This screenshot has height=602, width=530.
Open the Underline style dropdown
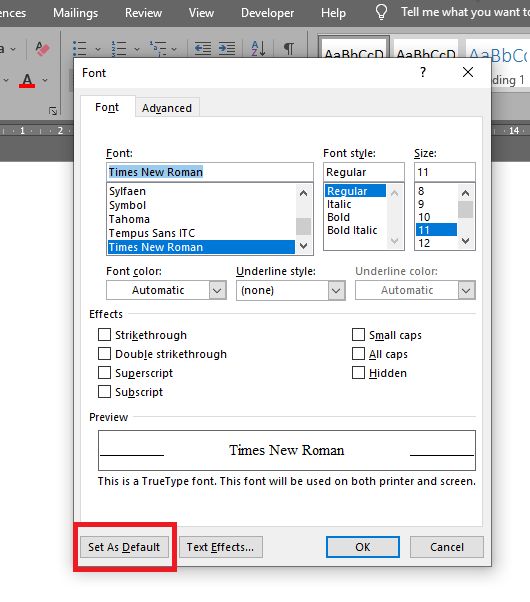tap(291, 290)
